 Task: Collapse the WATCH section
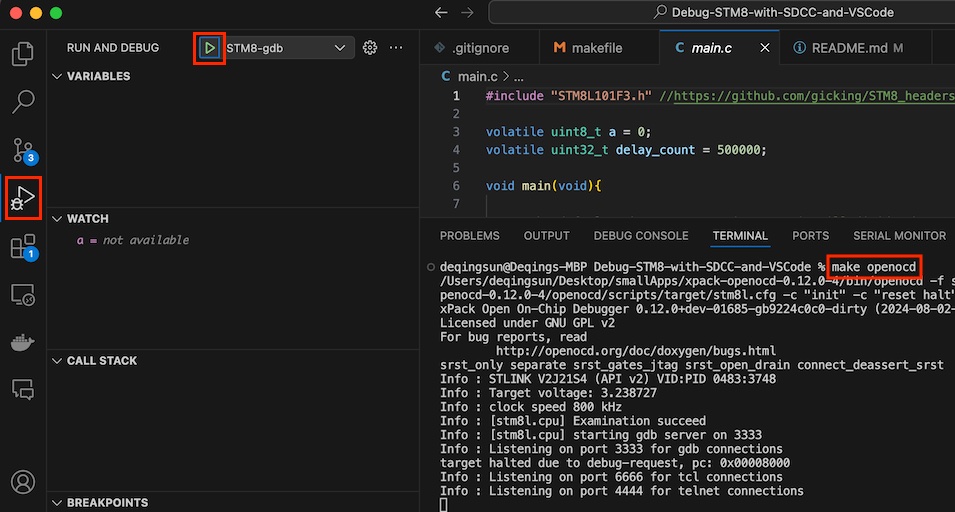click(57, 219)
